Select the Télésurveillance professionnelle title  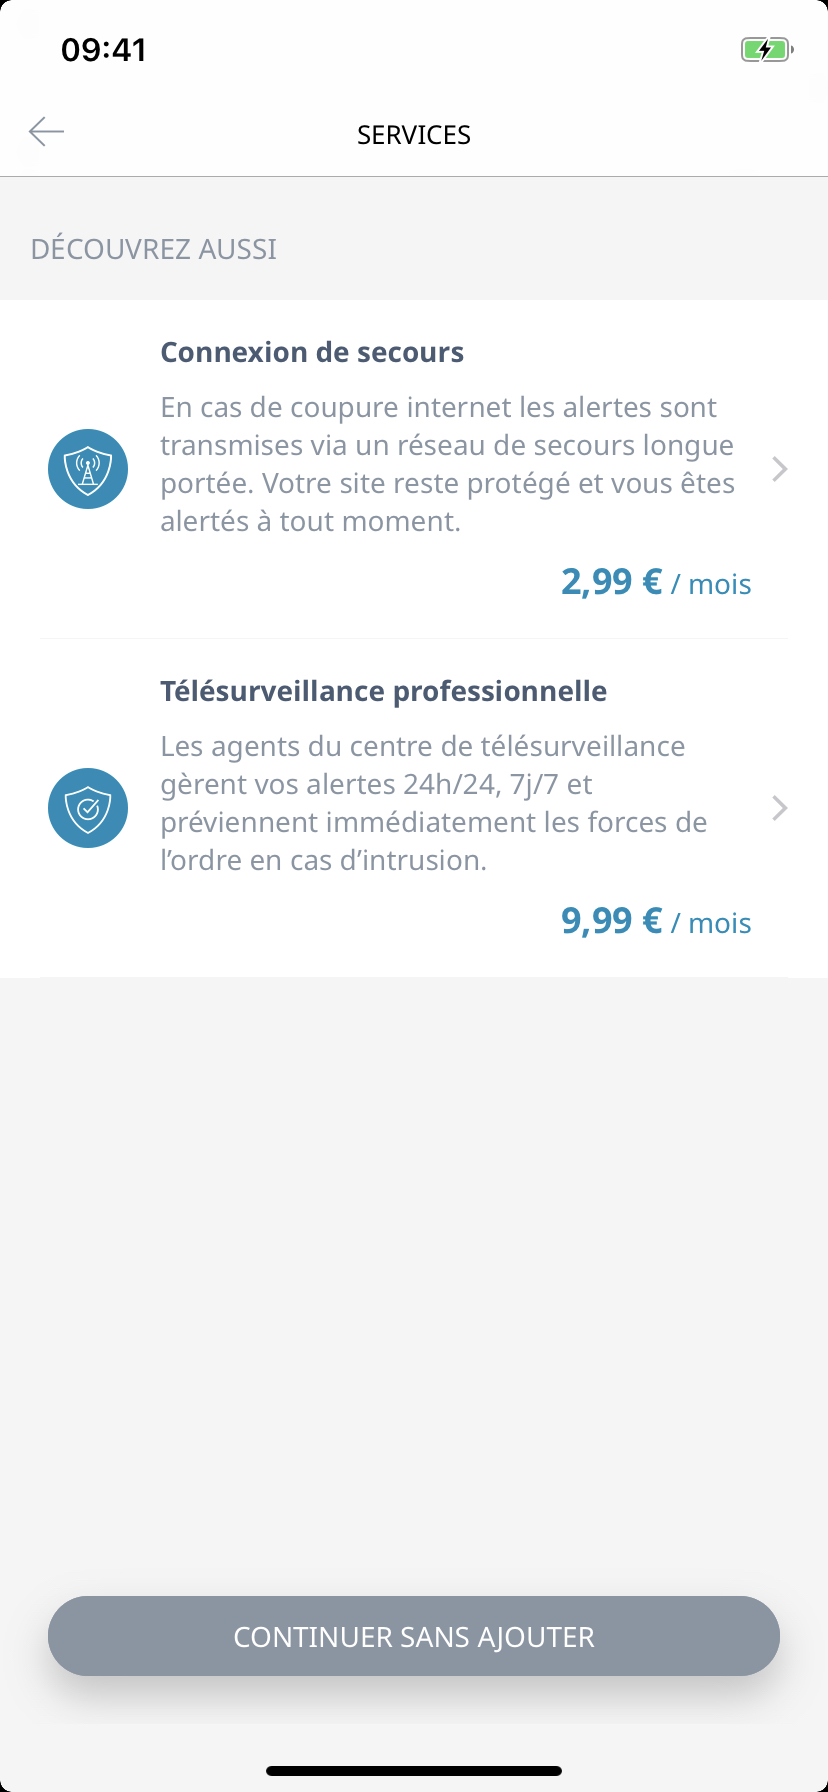point(384,691)
